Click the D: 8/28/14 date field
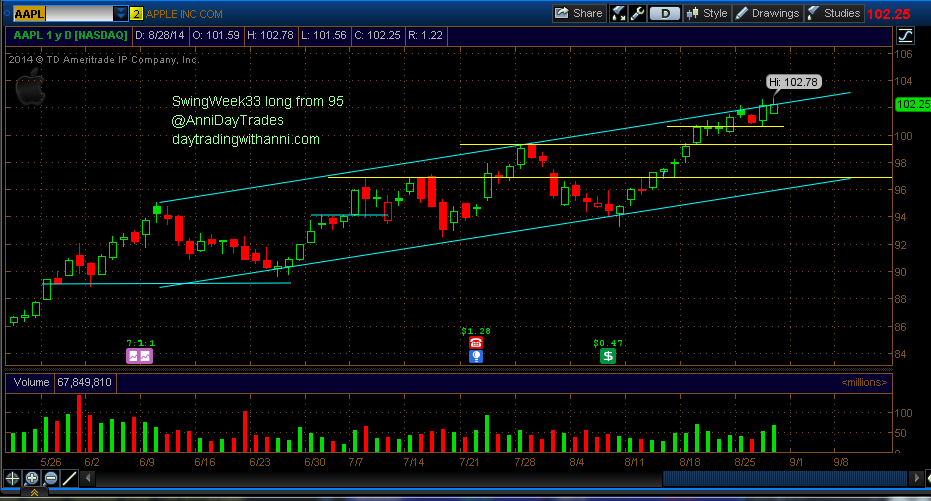 coord(160,36)
